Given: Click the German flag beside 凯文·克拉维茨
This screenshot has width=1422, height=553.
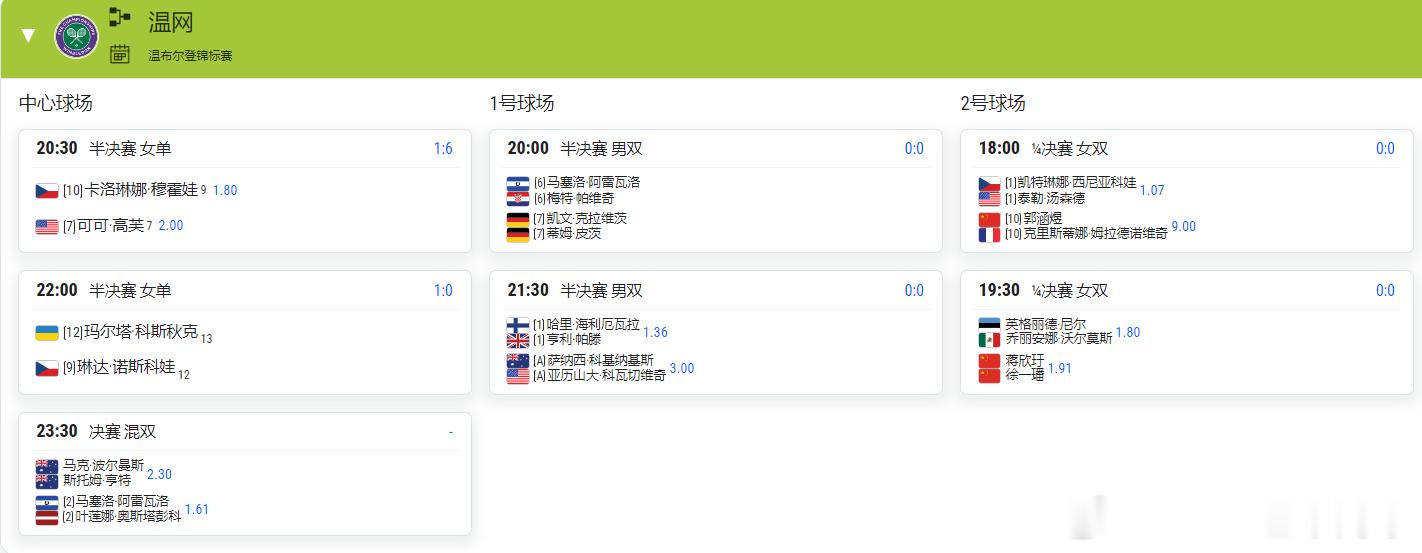Looking at the screenshot, I should (518, 219).
